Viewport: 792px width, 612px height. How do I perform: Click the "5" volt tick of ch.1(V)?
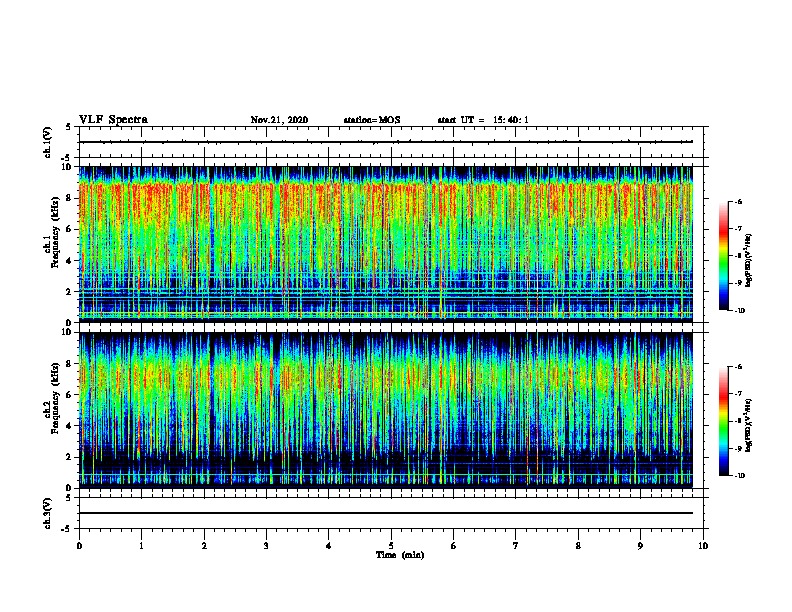coord(69,127)
